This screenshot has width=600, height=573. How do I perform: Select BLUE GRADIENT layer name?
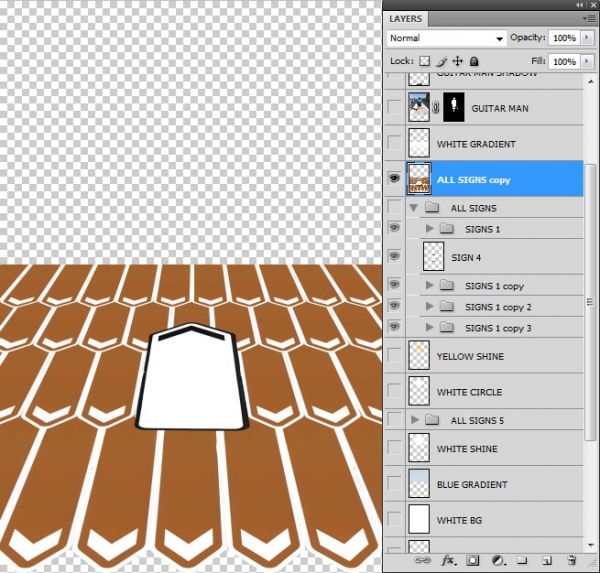(x=472, y=485)
